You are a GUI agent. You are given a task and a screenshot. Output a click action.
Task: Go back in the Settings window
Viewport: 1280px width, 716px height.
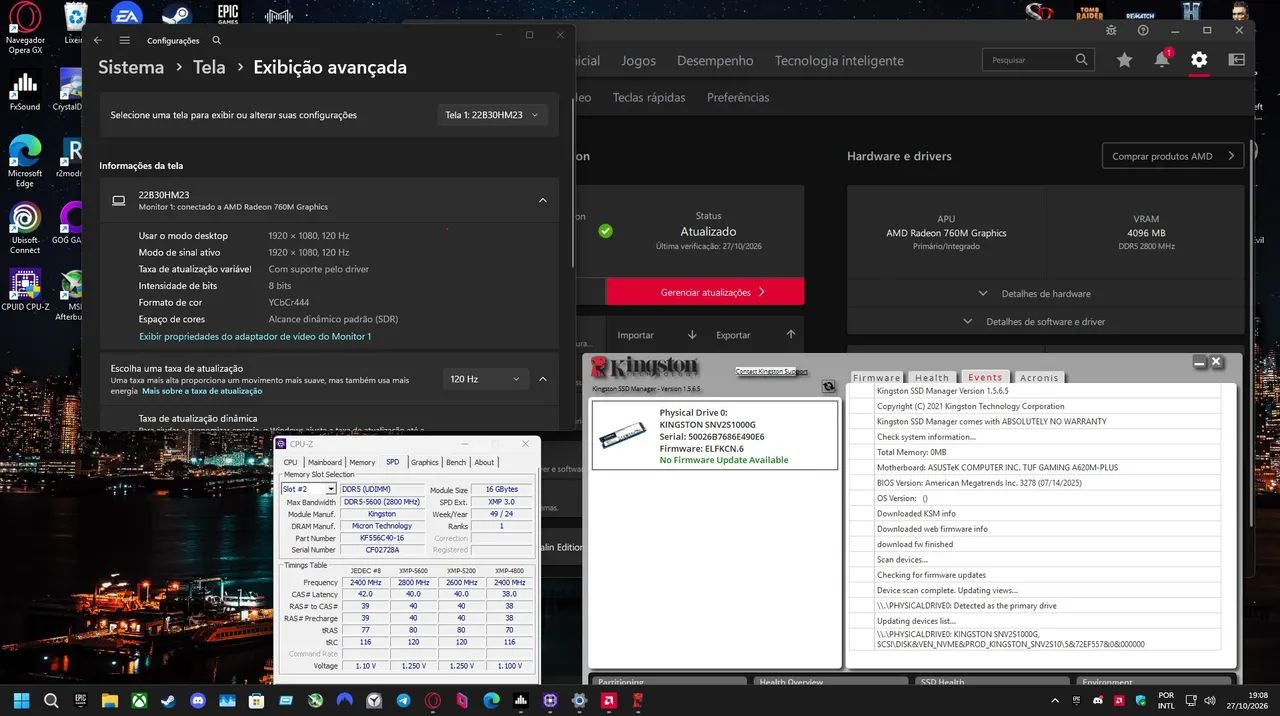pyautogui.click(x=97, y=41)
